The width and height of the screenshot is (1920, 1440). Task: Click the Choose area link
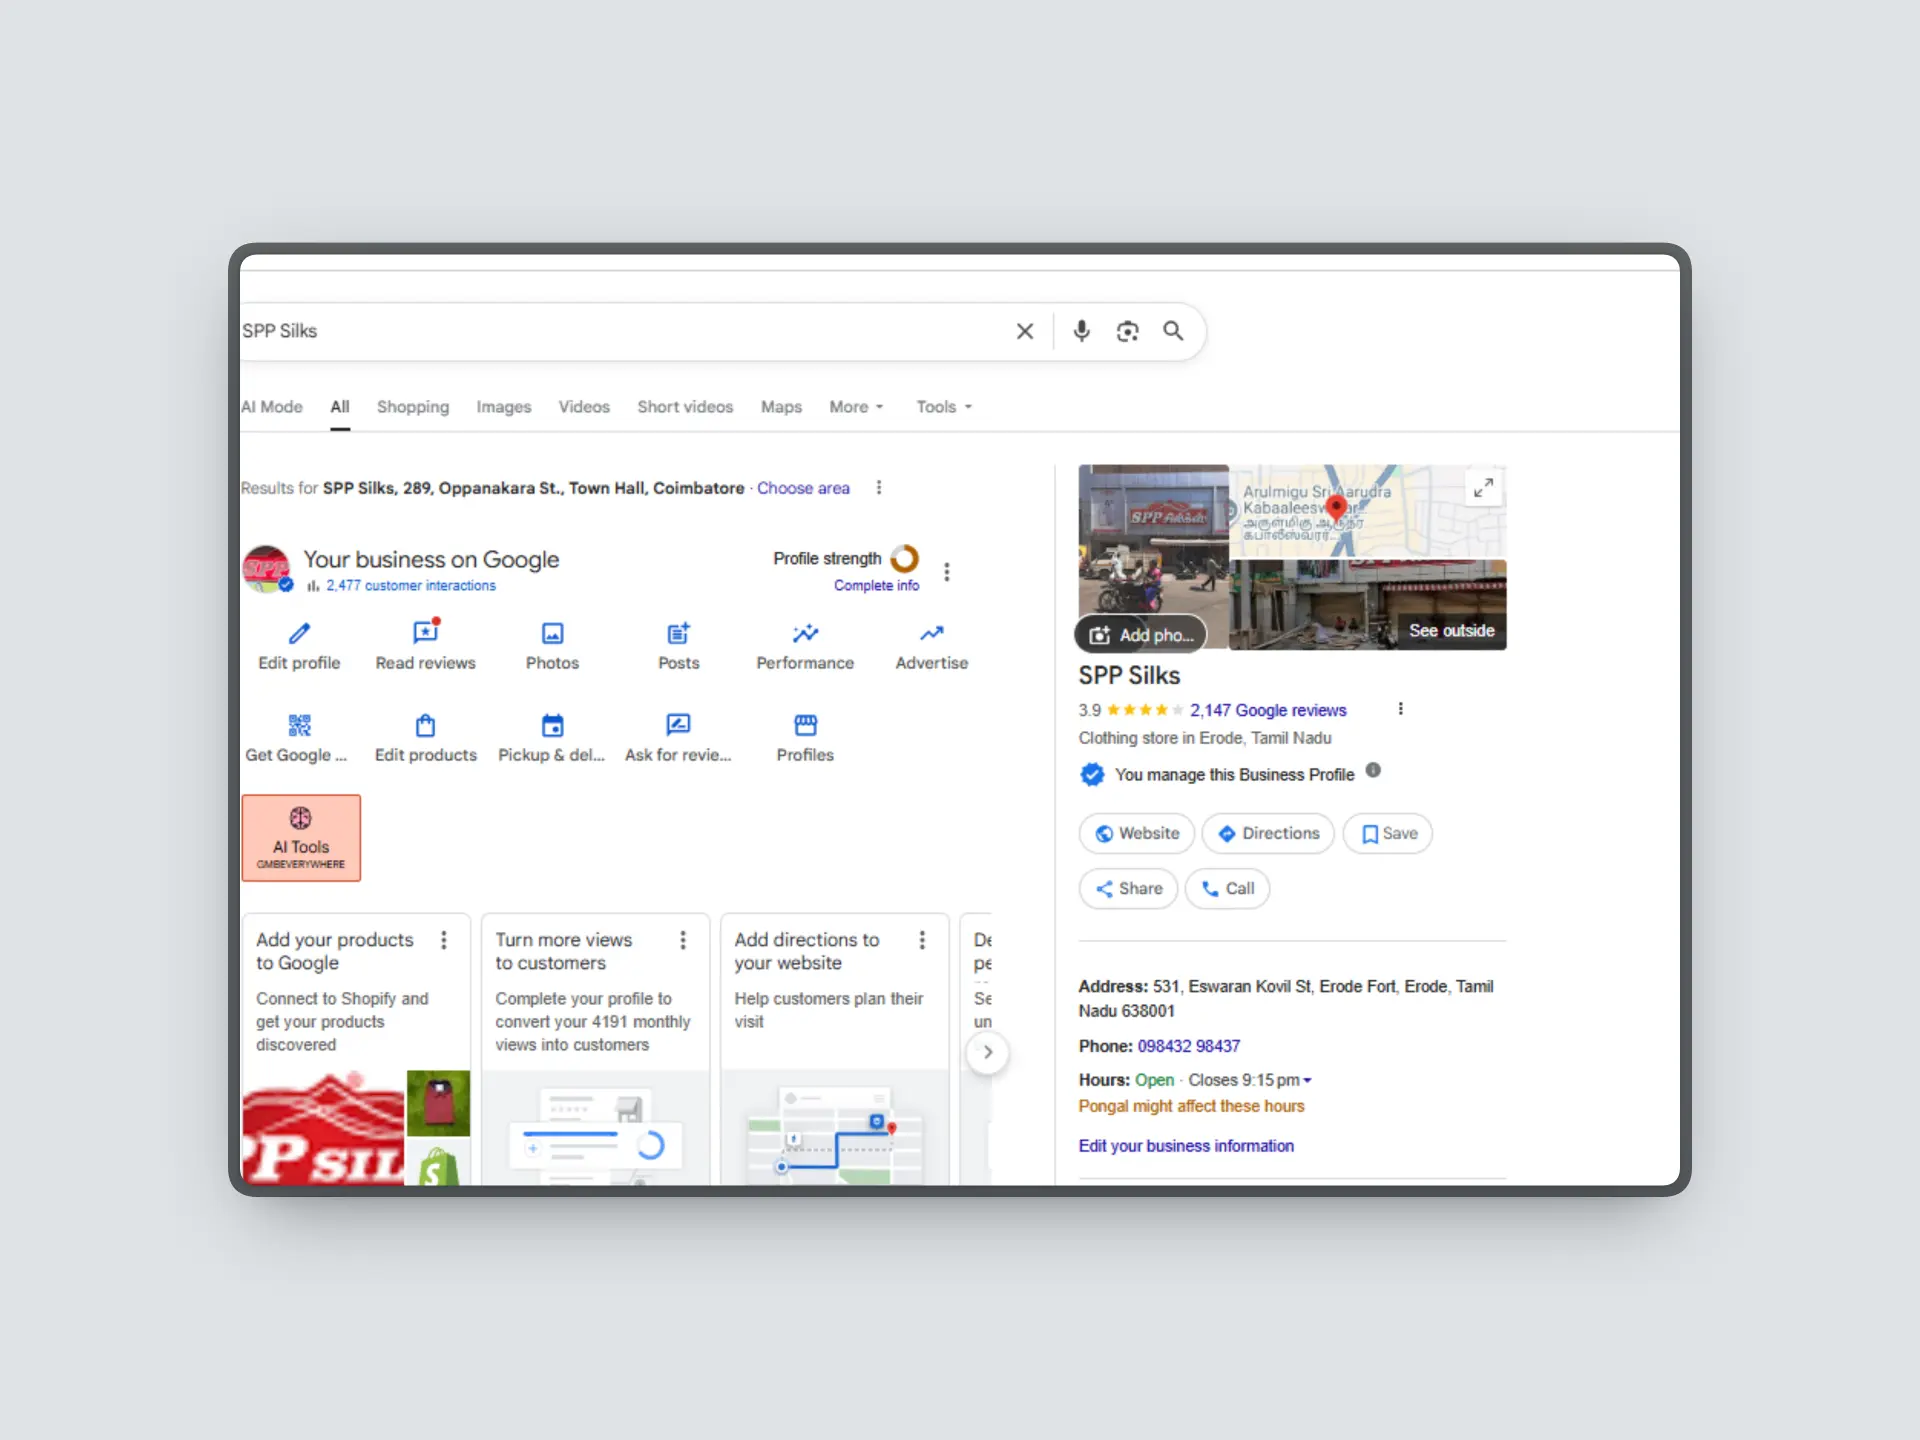pos(803,488)
